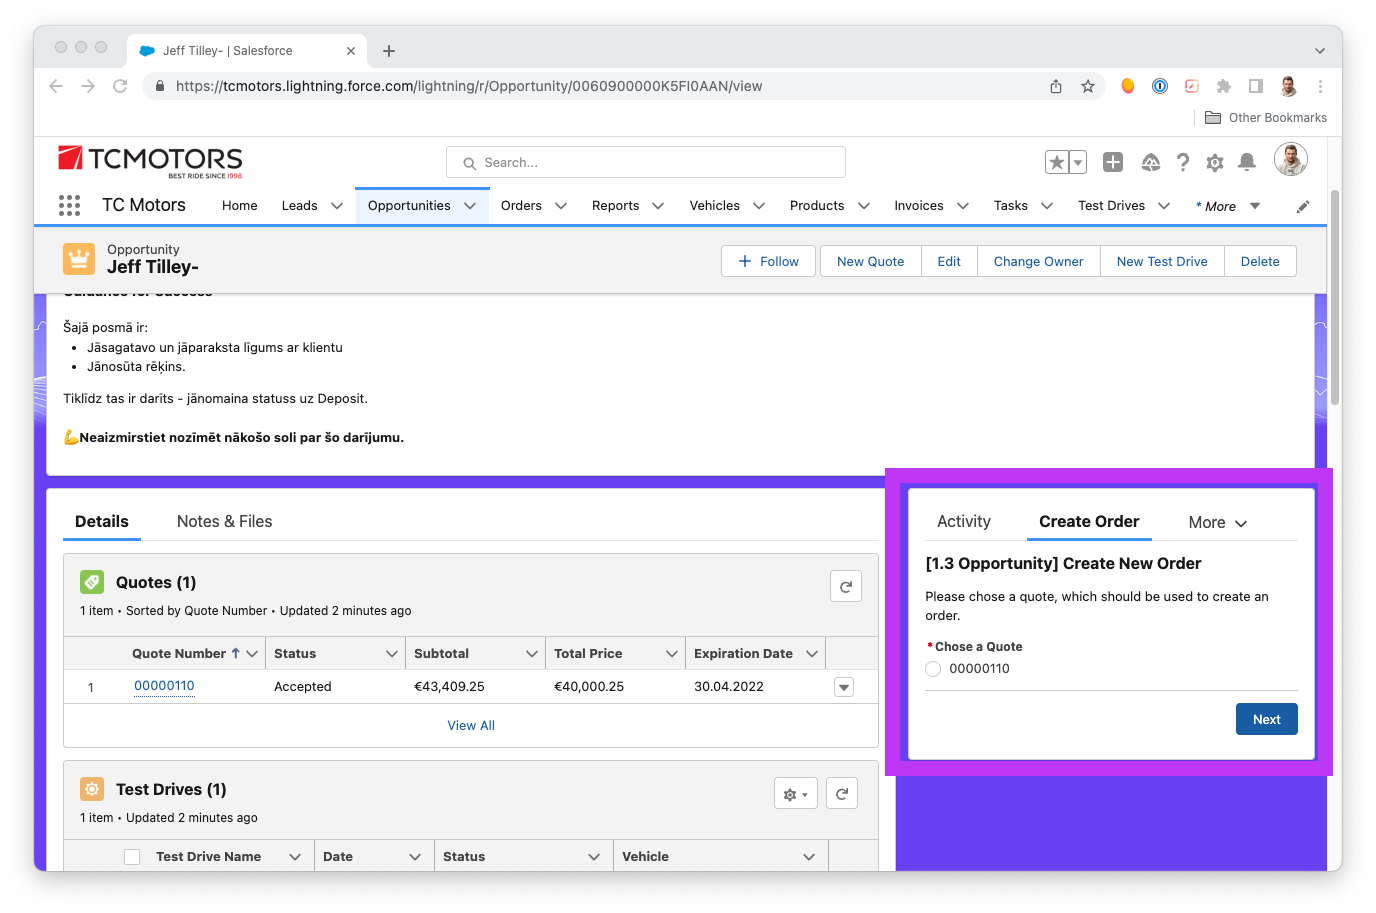This screenshot has width=1376, height=913.
Task: Refresh the Quotes related list
Action: 846,586
